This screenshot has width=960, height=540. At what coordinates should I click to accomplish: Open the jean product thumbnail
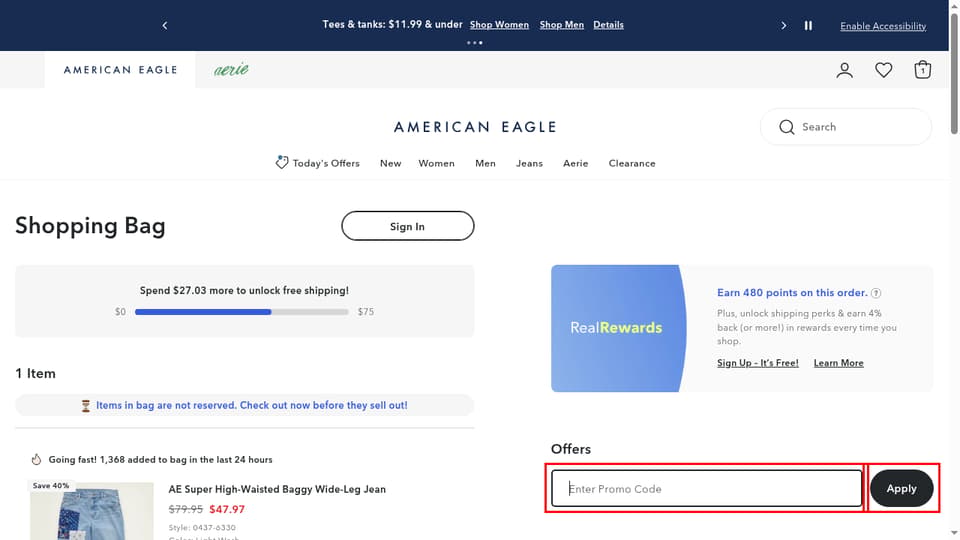click(92, 511)
